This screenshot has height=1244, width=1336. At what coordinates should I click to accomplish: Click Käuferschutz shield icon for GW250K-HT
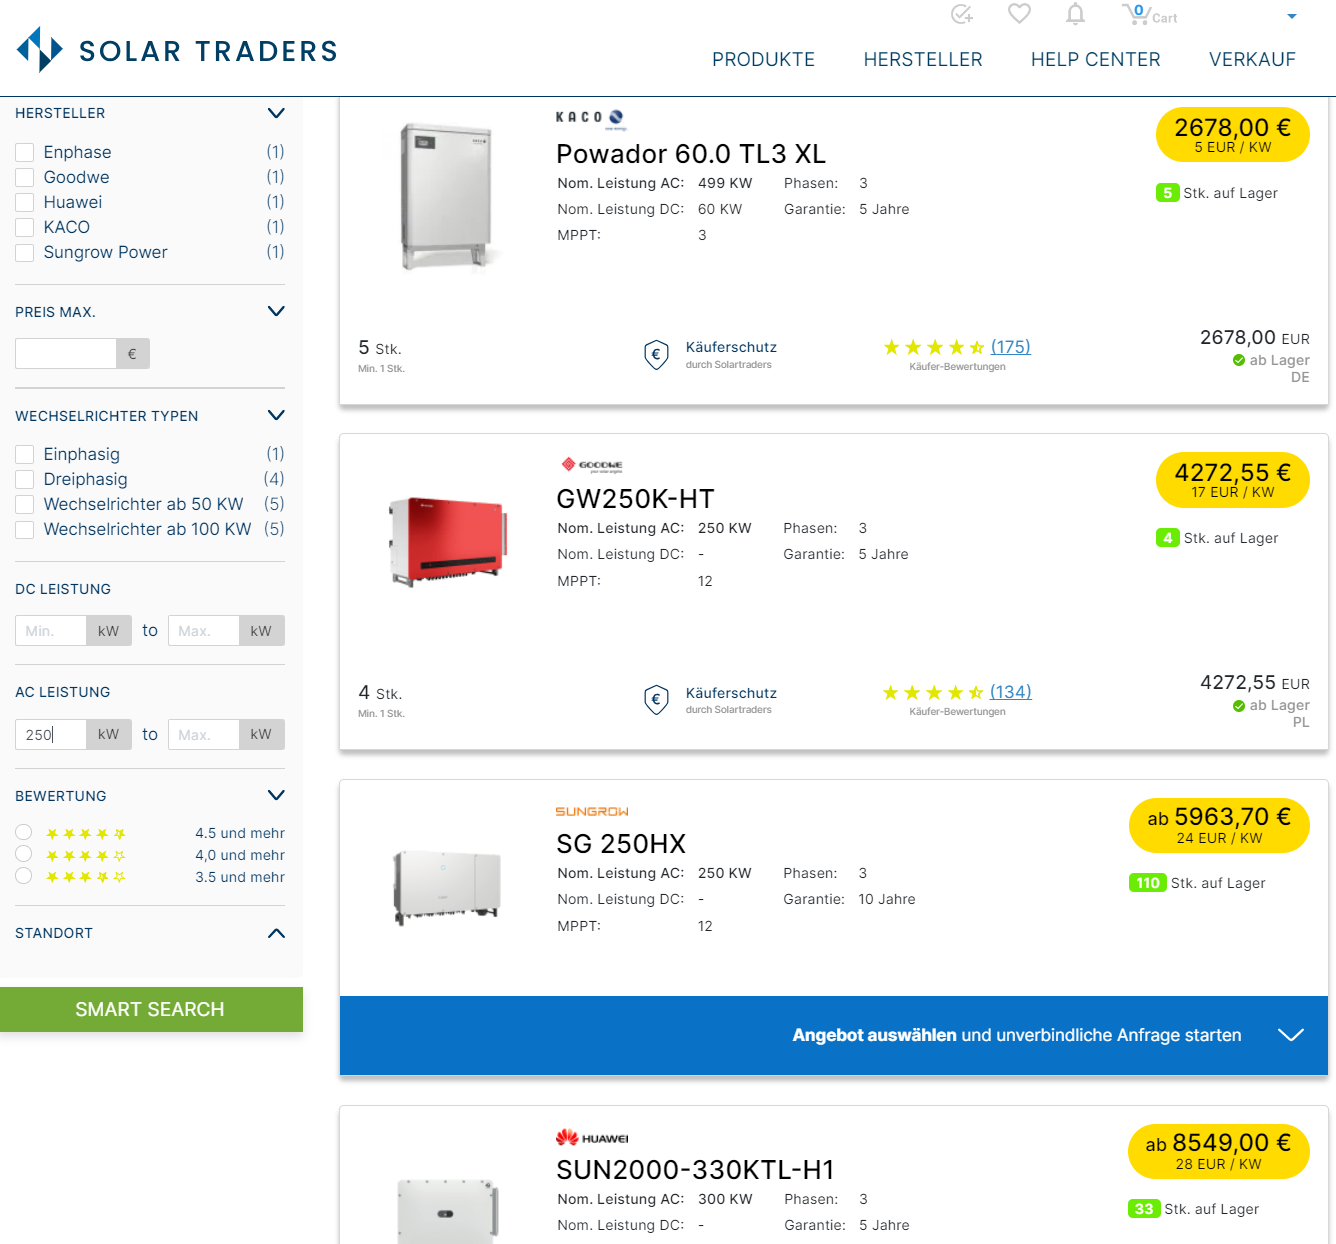pyautogui.click(x=656, y=699)
